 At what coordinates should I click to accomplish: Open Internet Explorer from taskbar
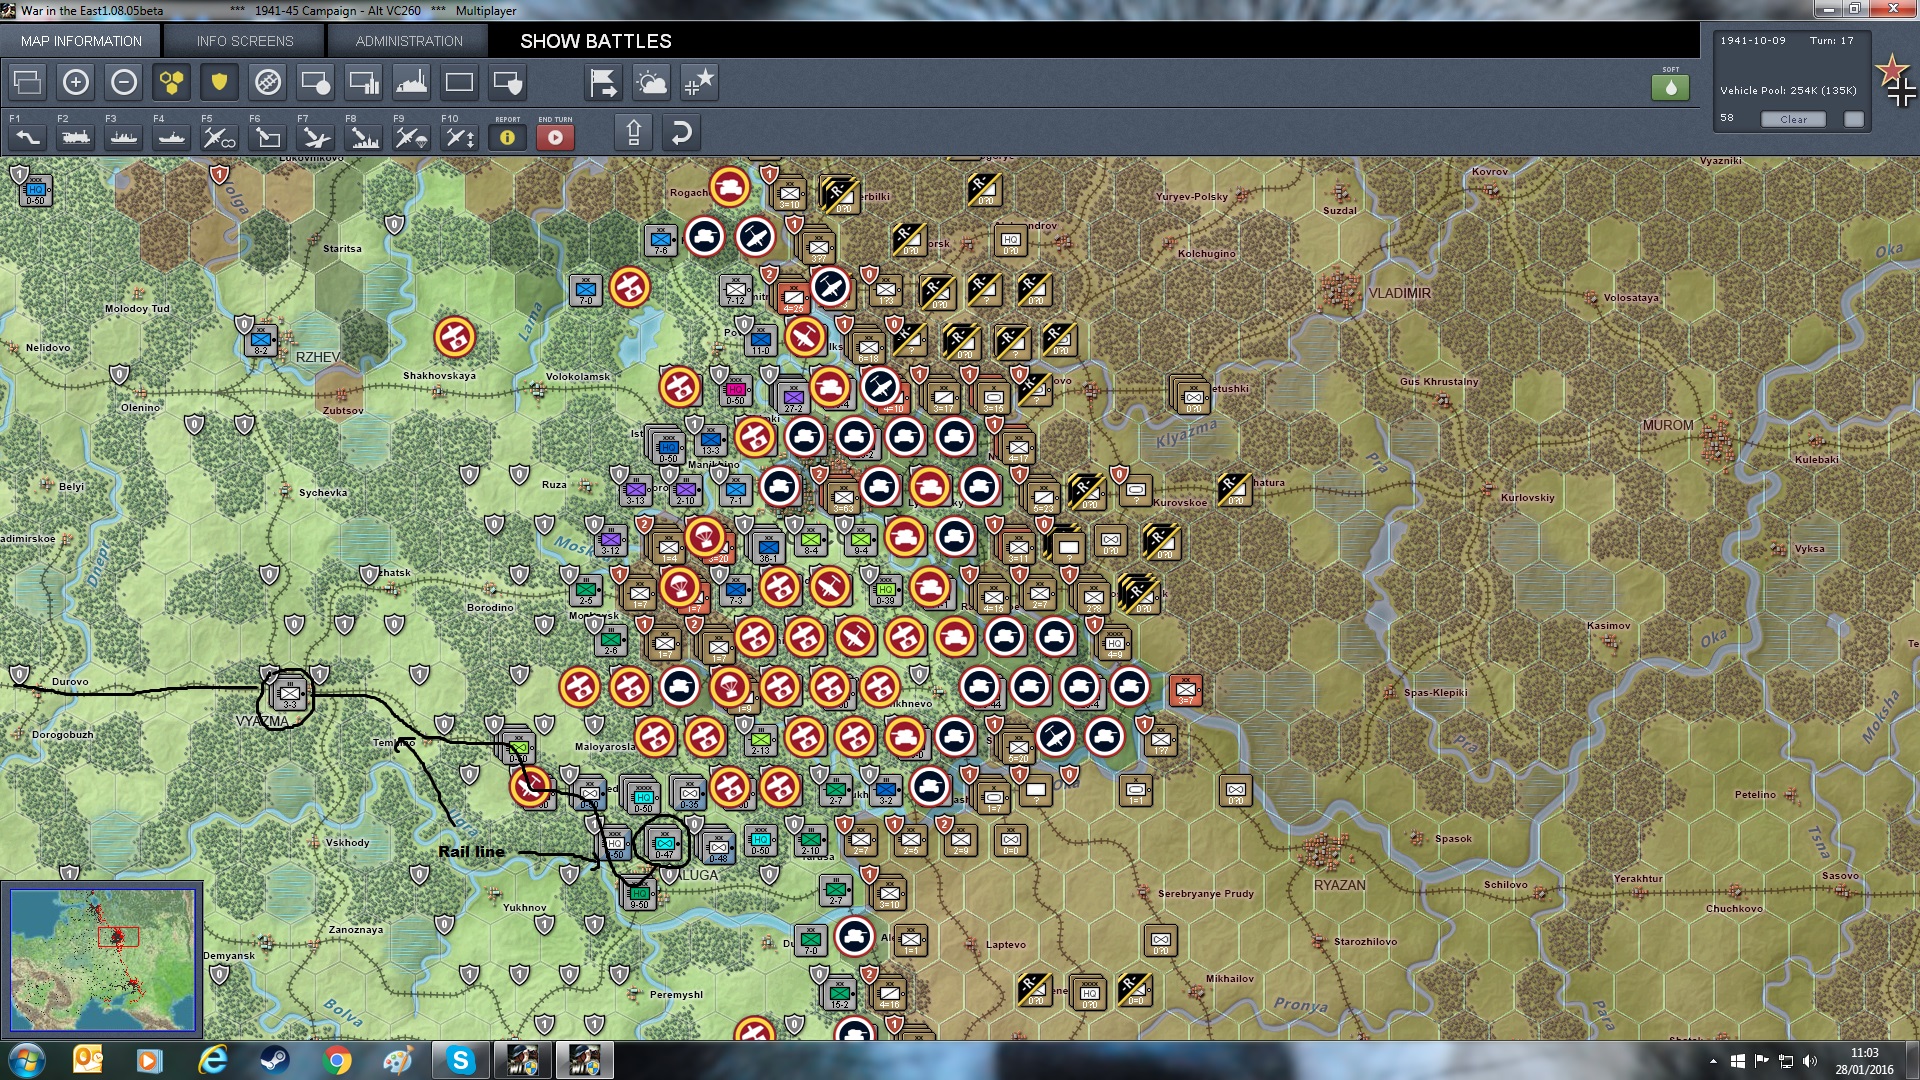click(x=212, y=1060)
